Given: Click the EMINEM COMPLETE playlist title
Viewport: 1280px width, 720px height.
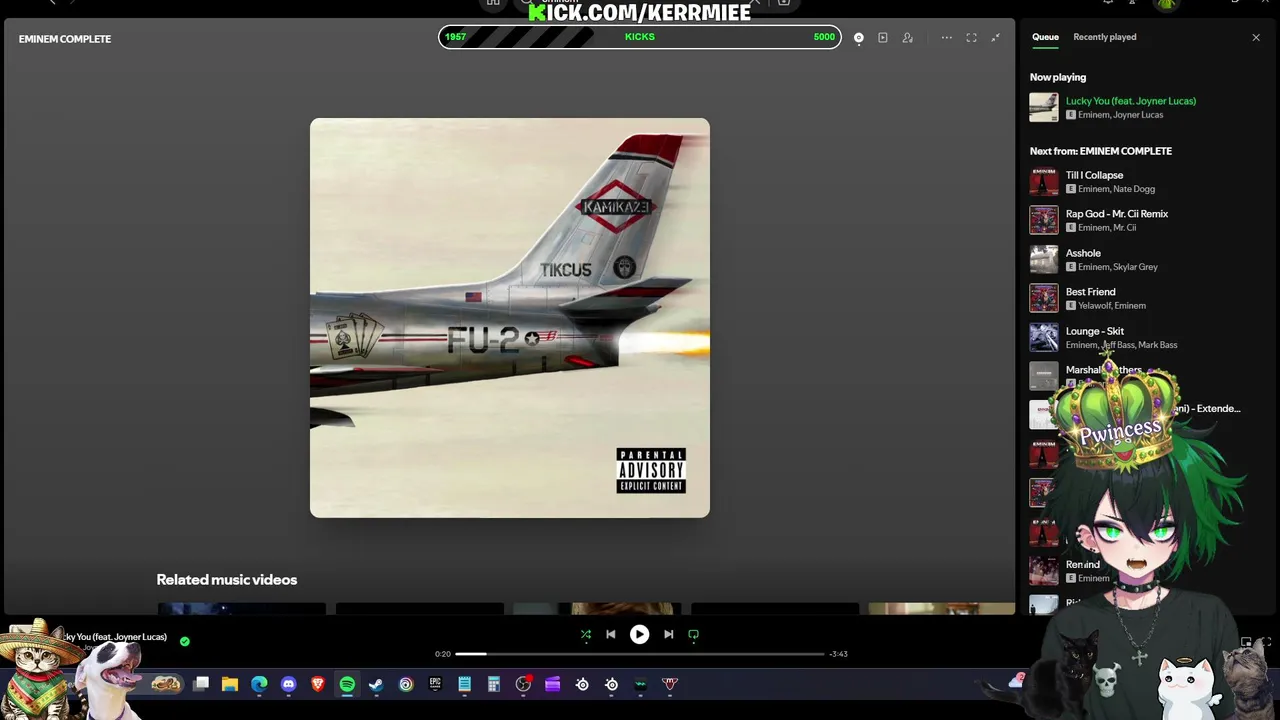Looking at the screenshot, I should pyautogui.click(x=65, y=39).
